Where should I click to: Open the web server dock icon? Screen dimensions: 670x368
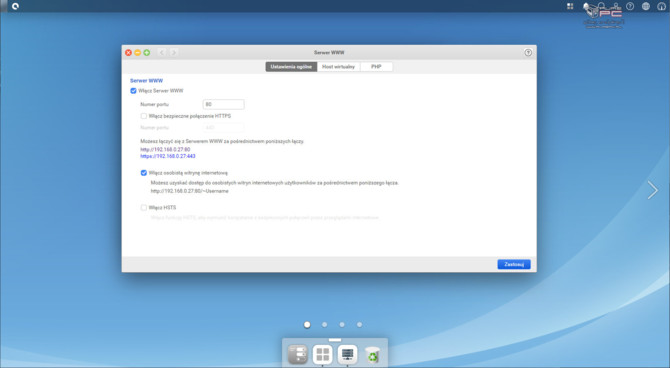click(x=347, y=354)
